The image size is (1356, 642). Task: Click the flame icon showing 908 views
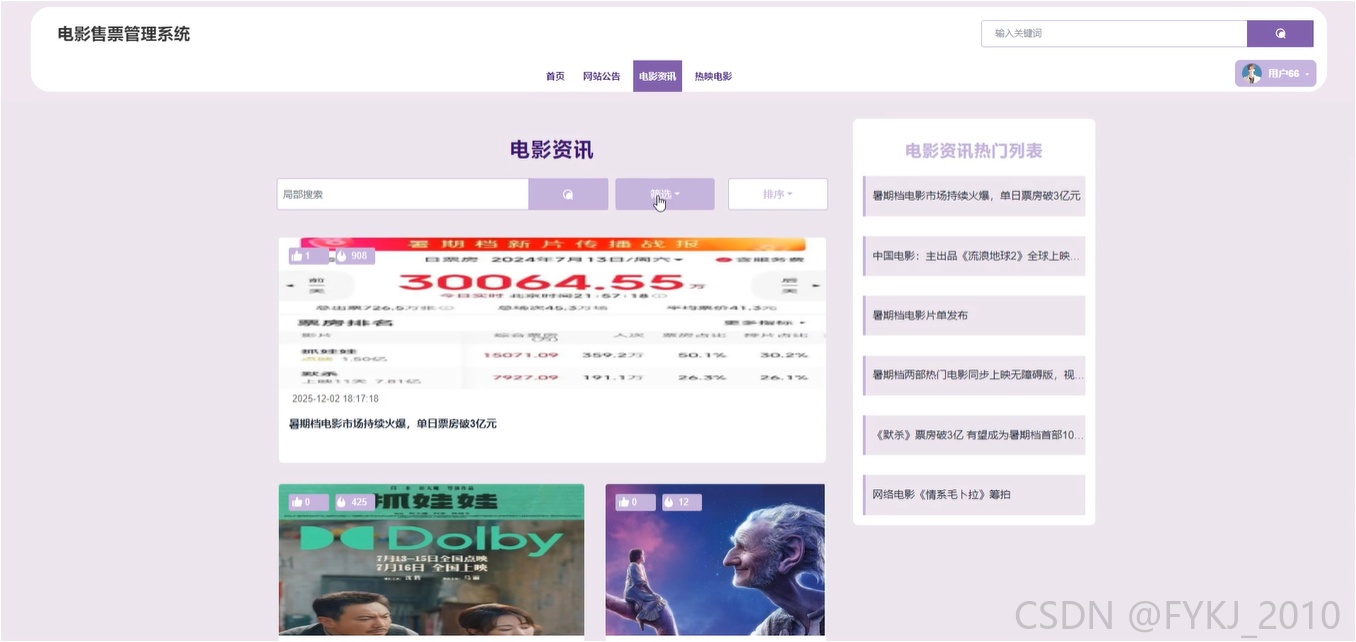point(342,256)
